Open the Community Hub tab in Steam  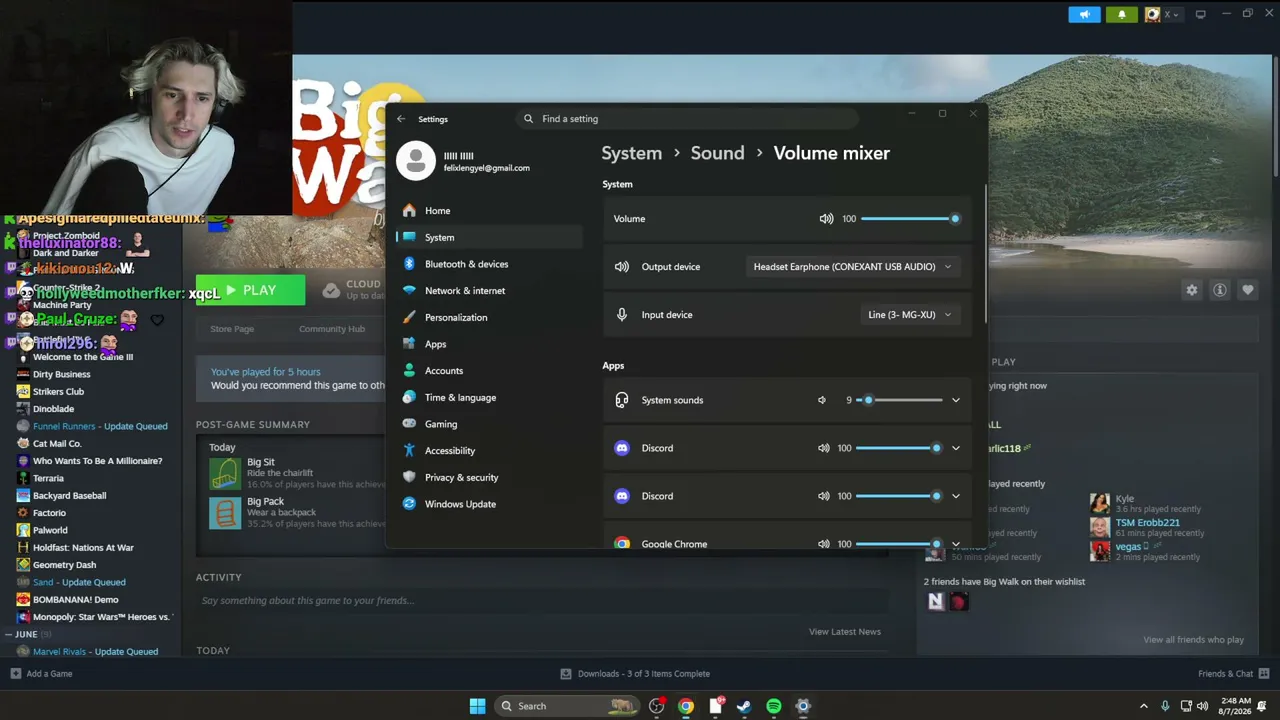tap(332, 329)
